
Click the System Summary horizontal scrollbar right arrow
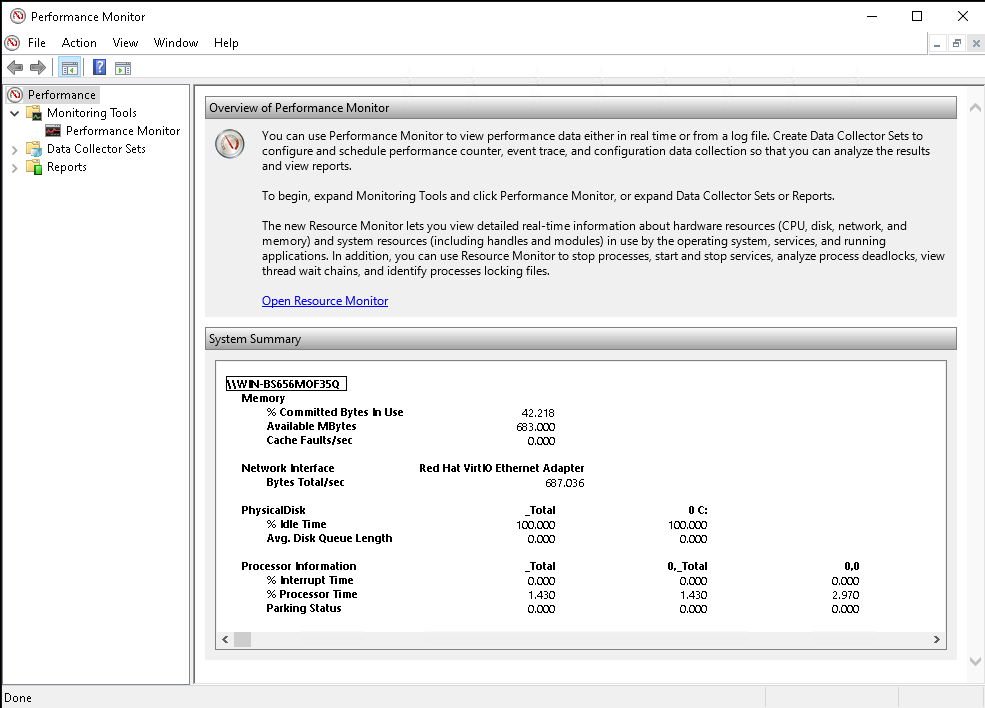coord(937,639)
